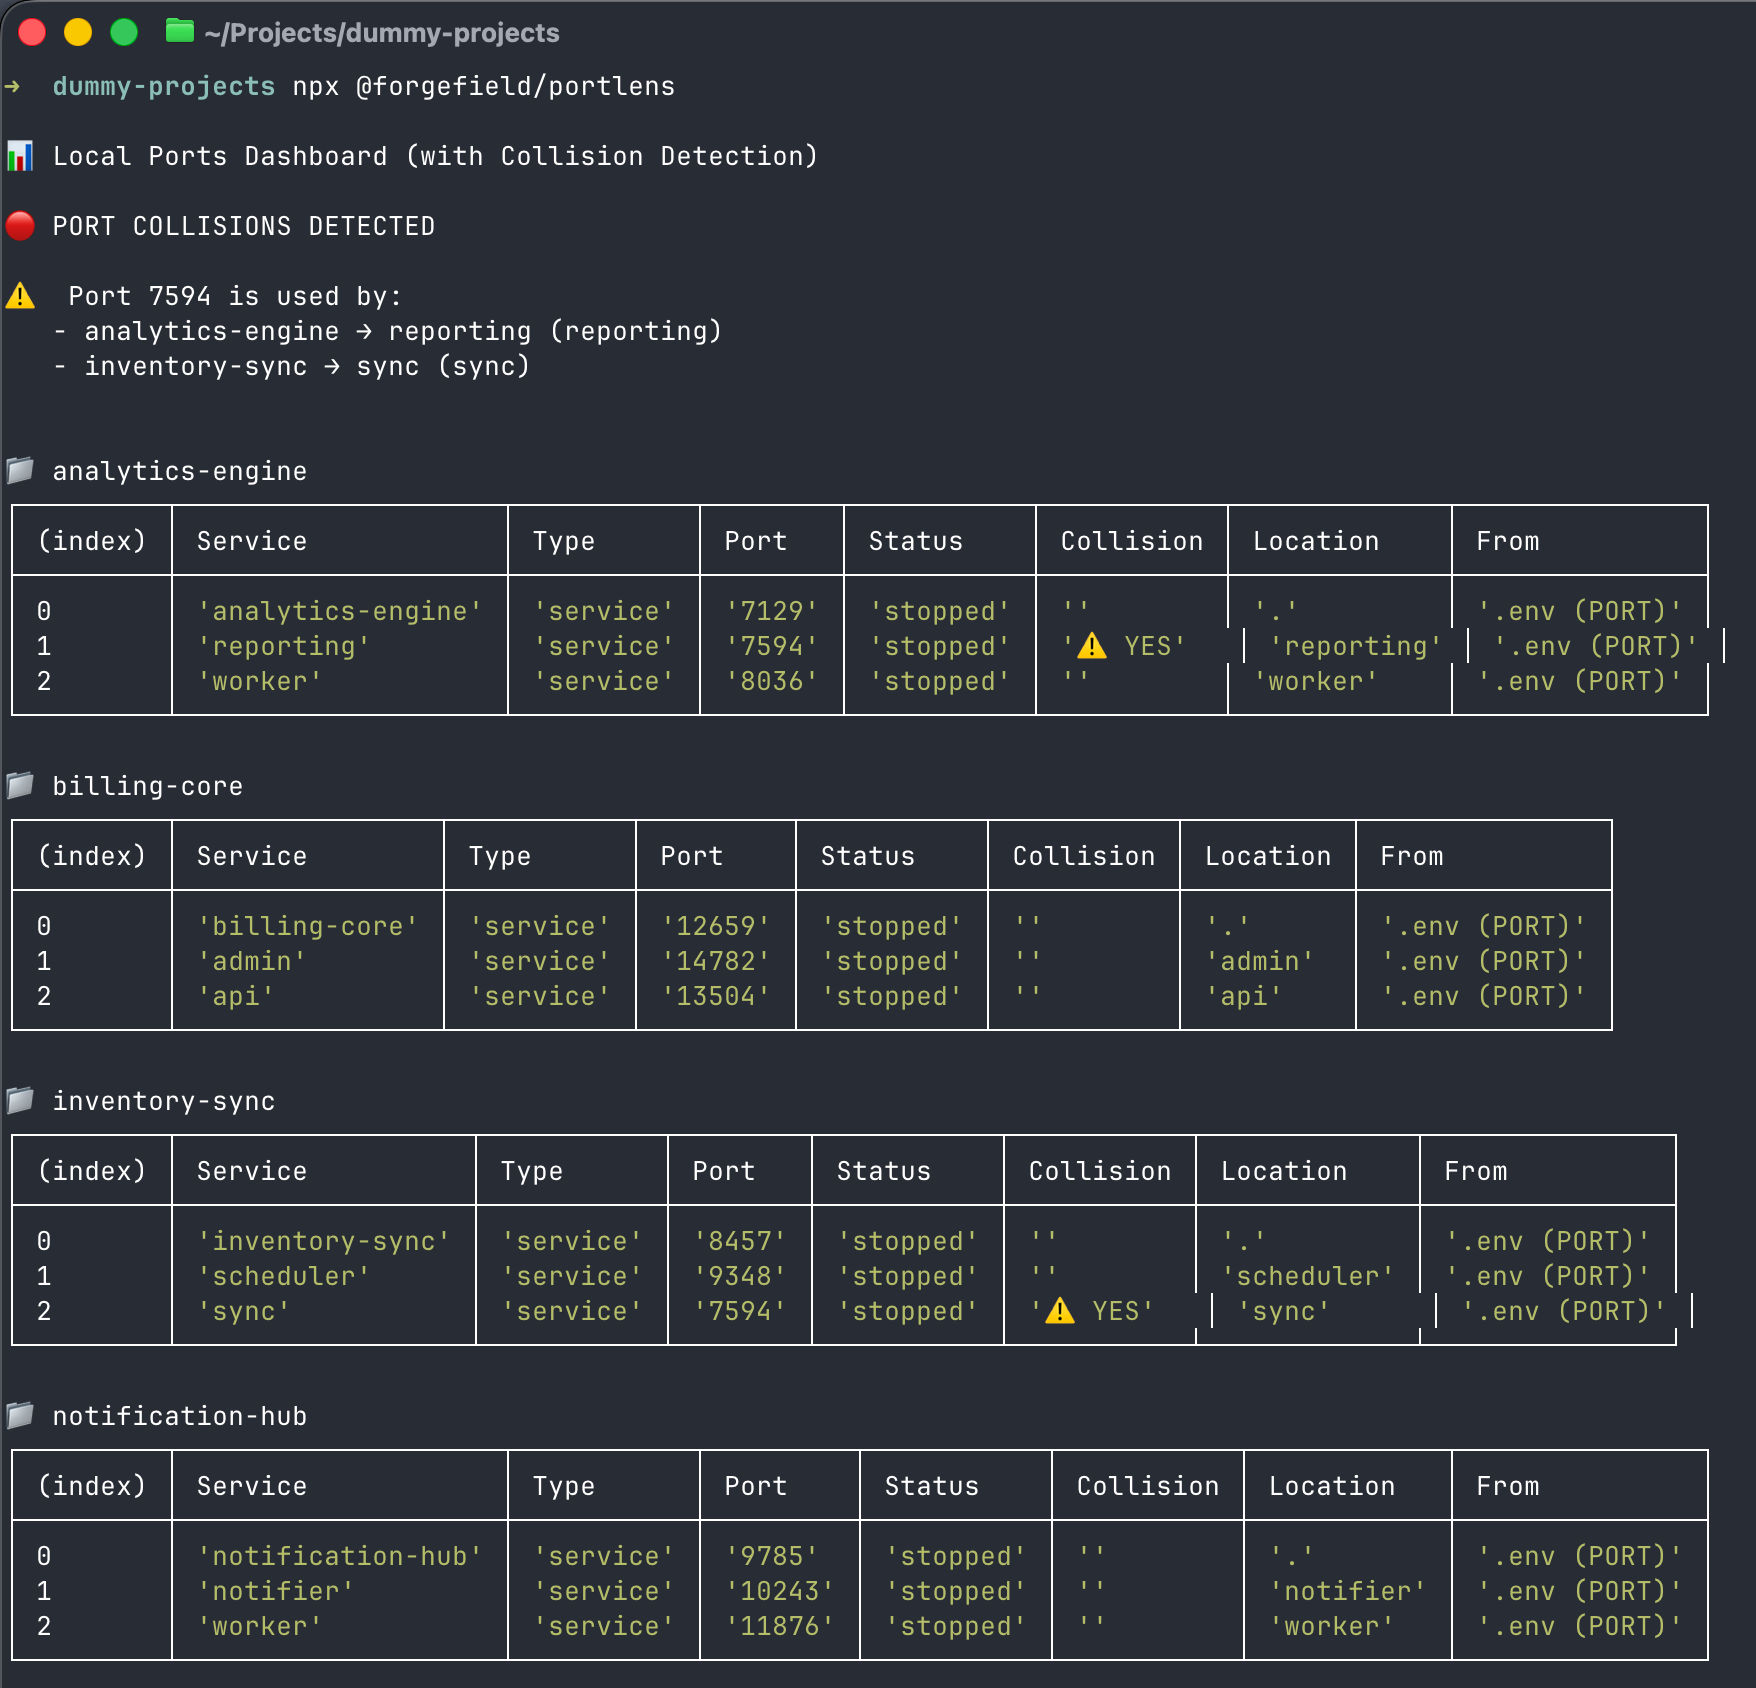
Task: Select the dummy-projects prompt text
Action: [163, 86]
